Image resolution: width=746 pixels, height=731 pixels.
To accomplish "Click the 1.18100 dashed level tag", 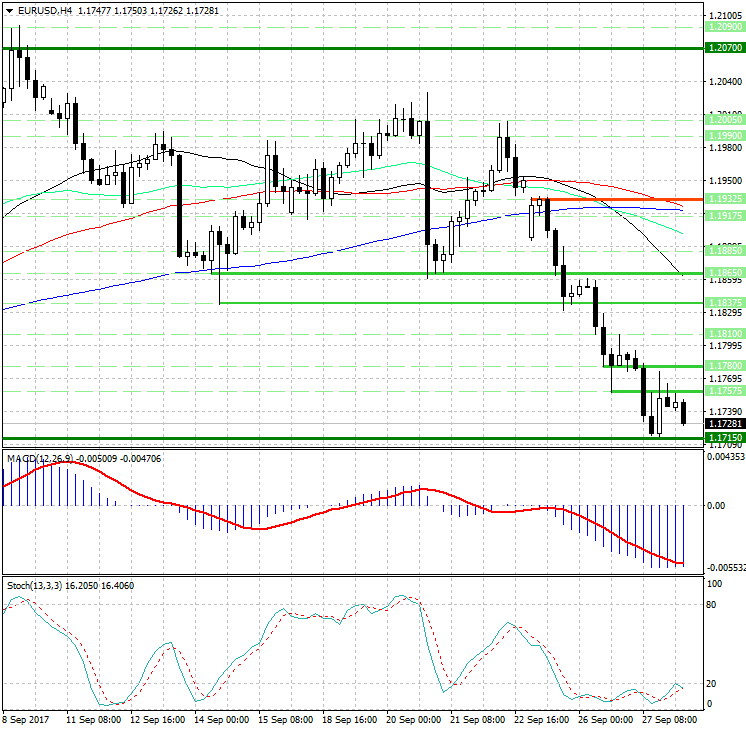I will [x=723, y=333].
